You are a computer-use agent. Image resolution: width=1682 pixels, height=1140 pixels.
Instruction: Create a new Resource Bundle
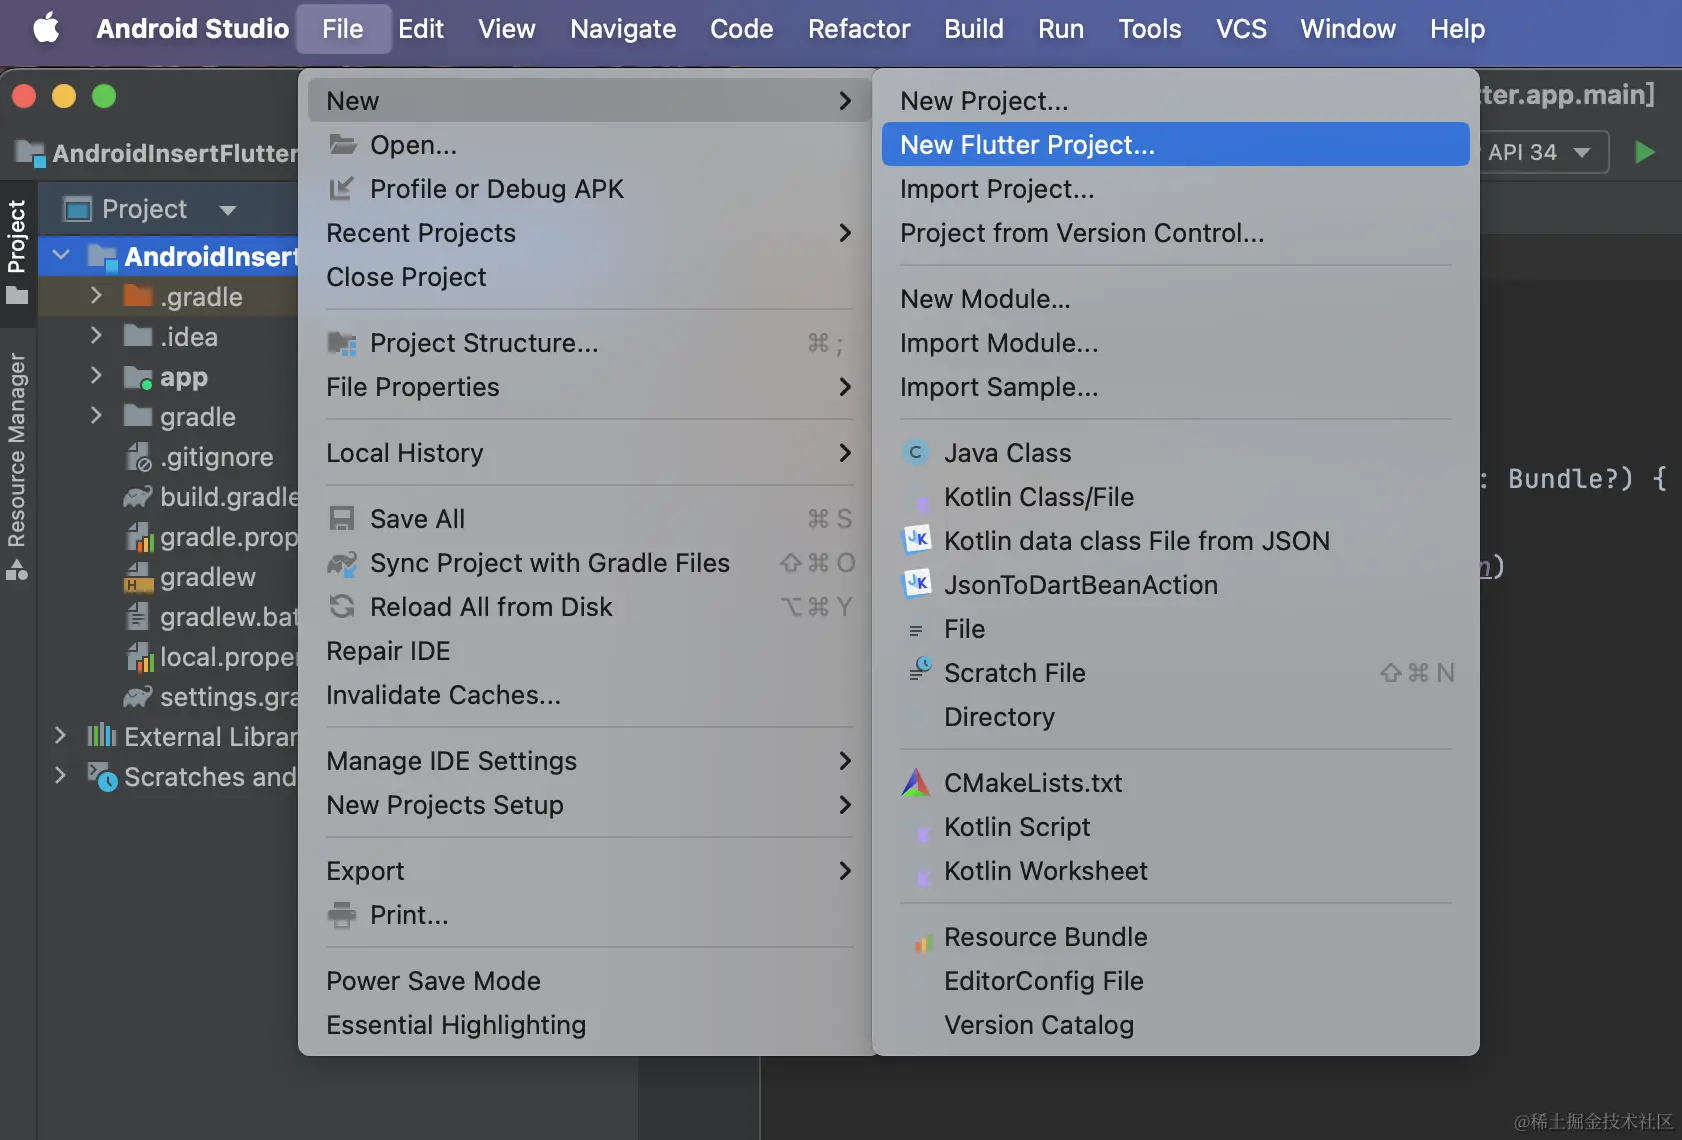point(1176,937)
